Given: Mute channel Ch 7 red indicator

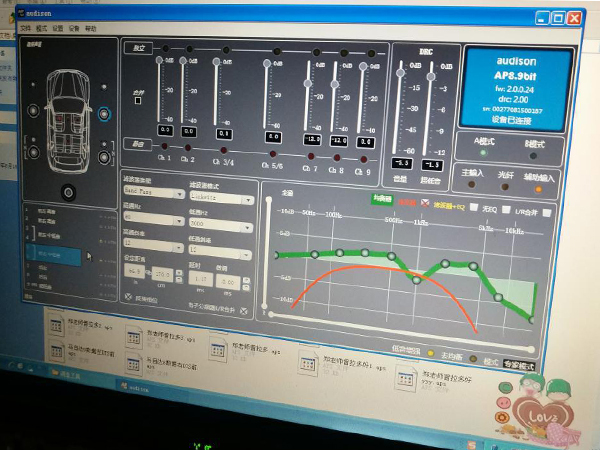Looking at the screenshot, I should [311, 156].
